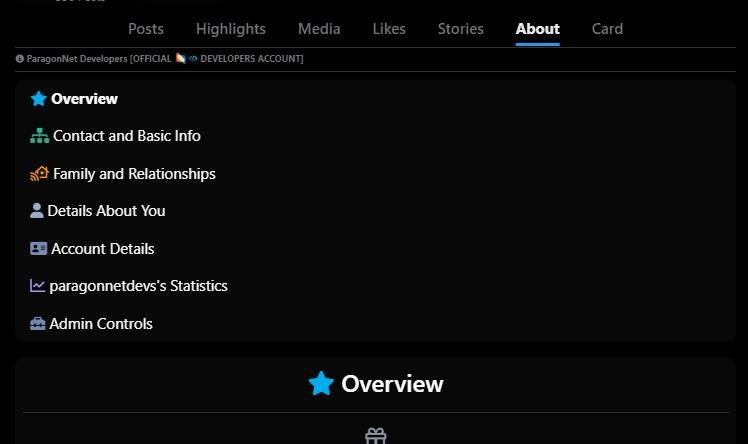This screenshot has width=748, height=444.
Task: Show the Likes tab
Action: point(389,29)
